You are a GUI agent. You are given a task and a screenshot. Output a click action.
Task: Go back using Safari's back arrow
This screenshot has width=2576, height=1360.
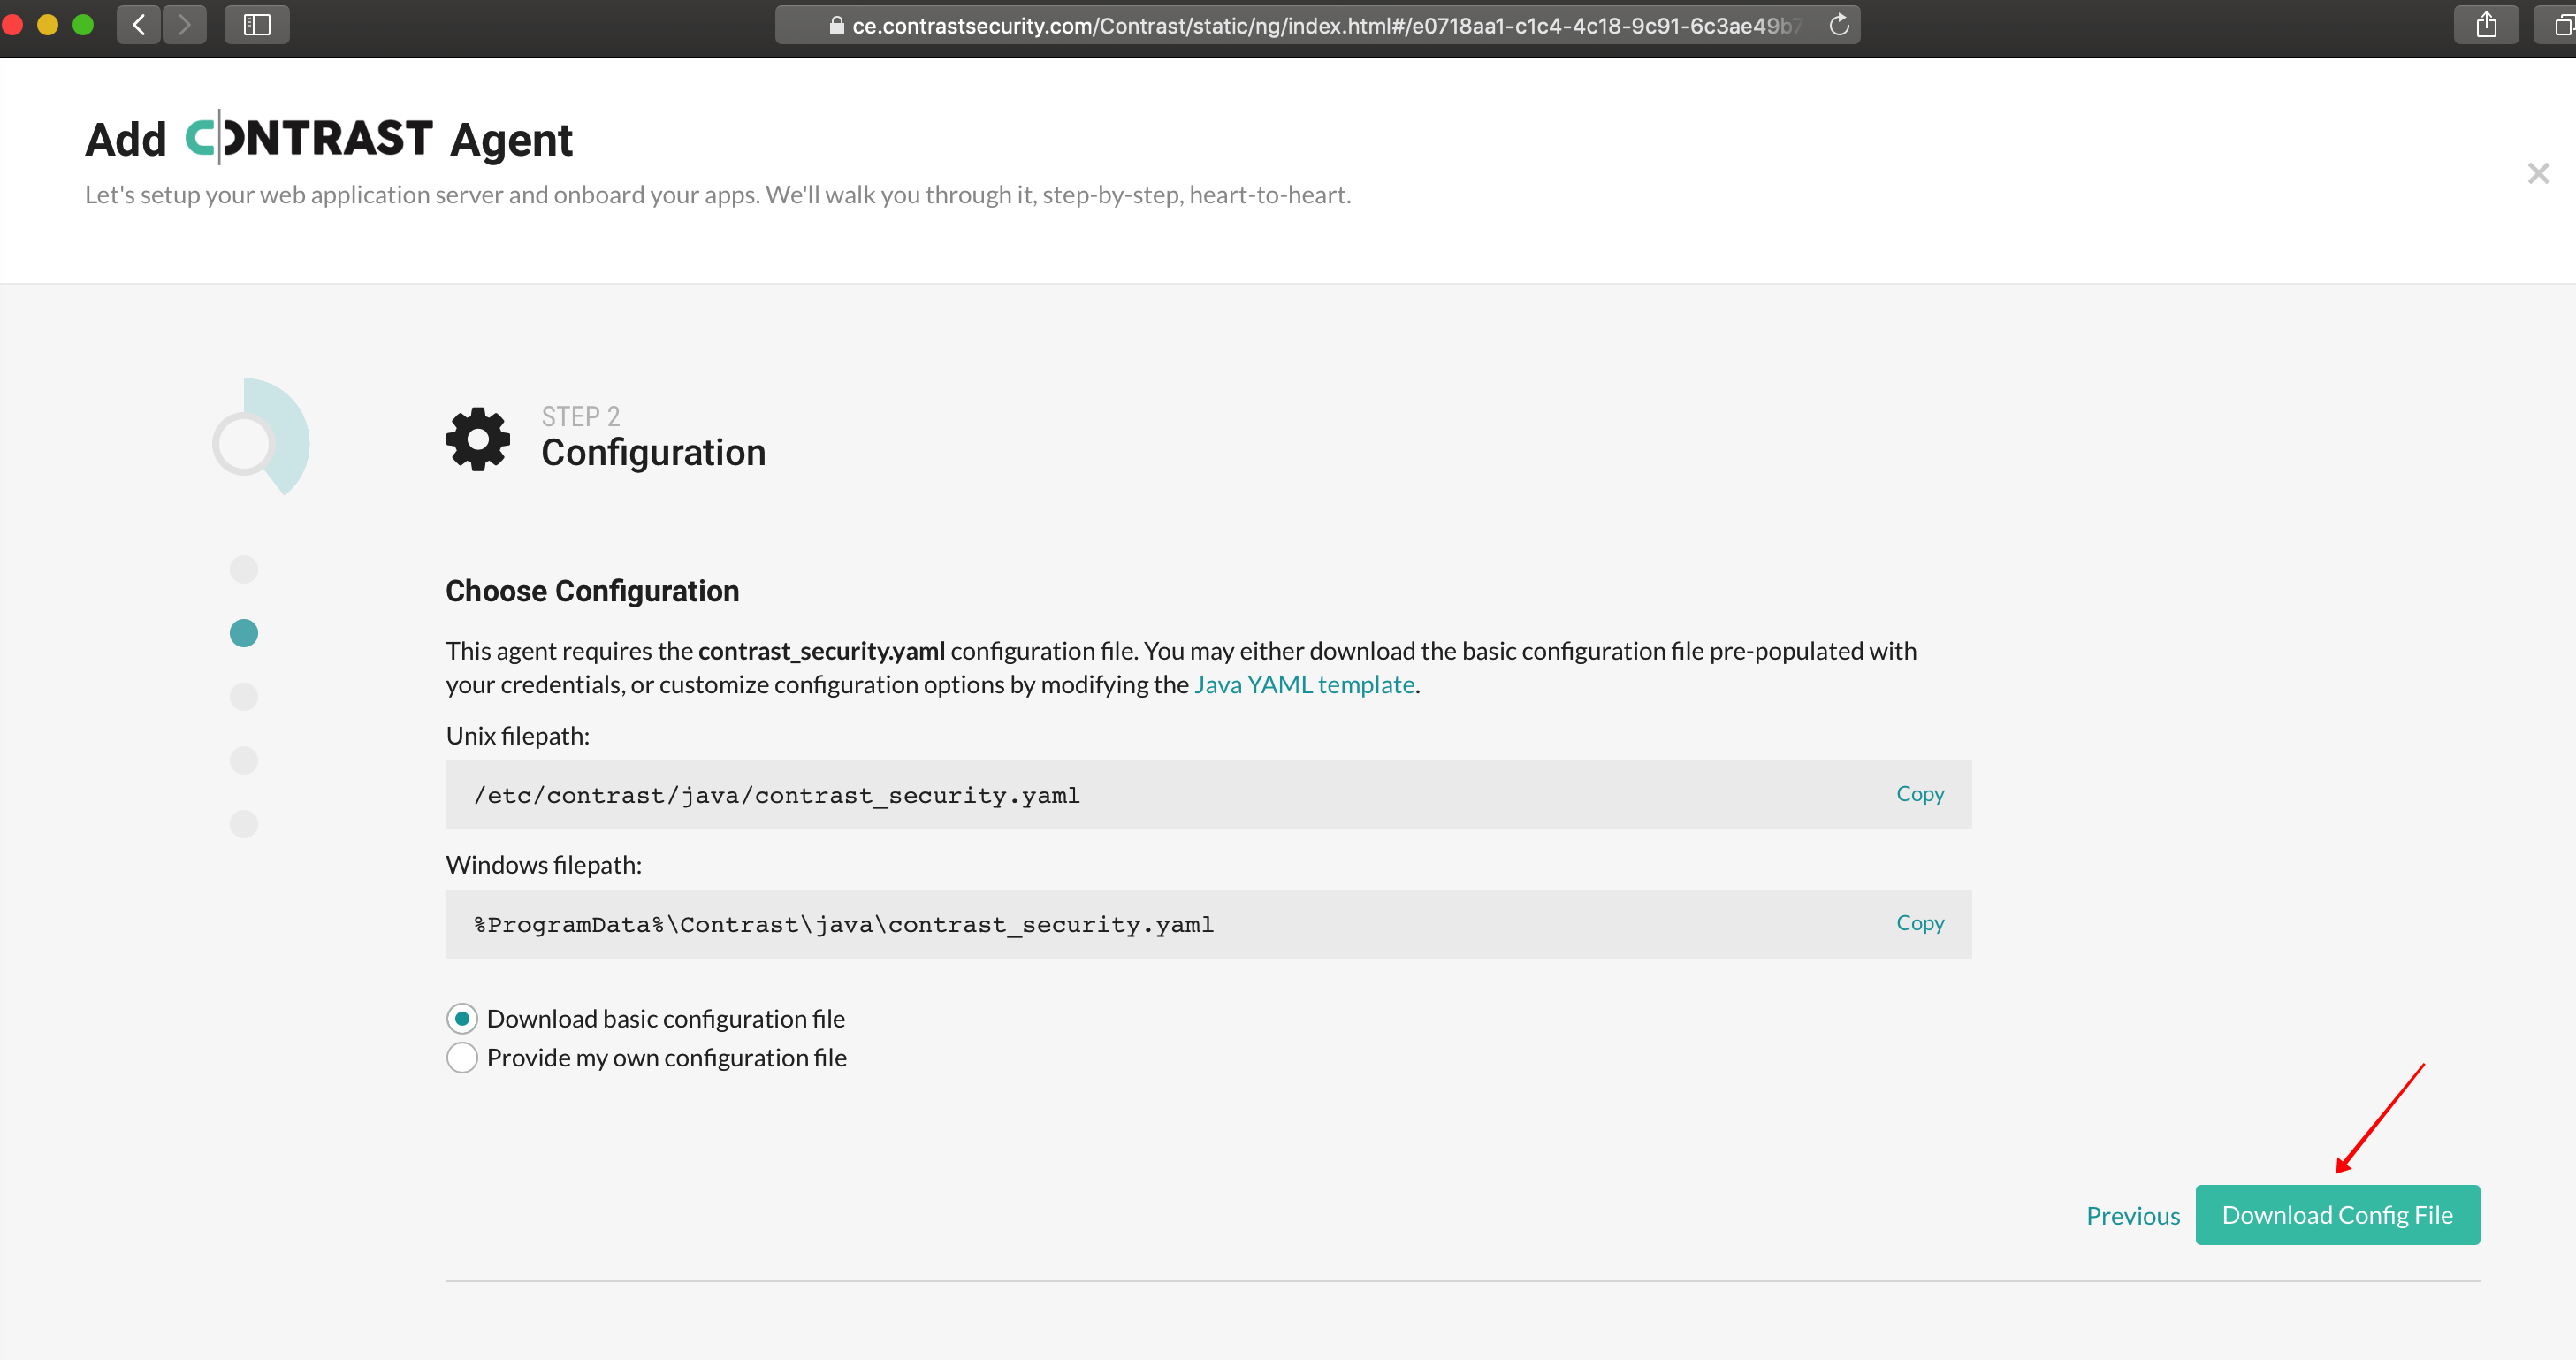point(139,24)
